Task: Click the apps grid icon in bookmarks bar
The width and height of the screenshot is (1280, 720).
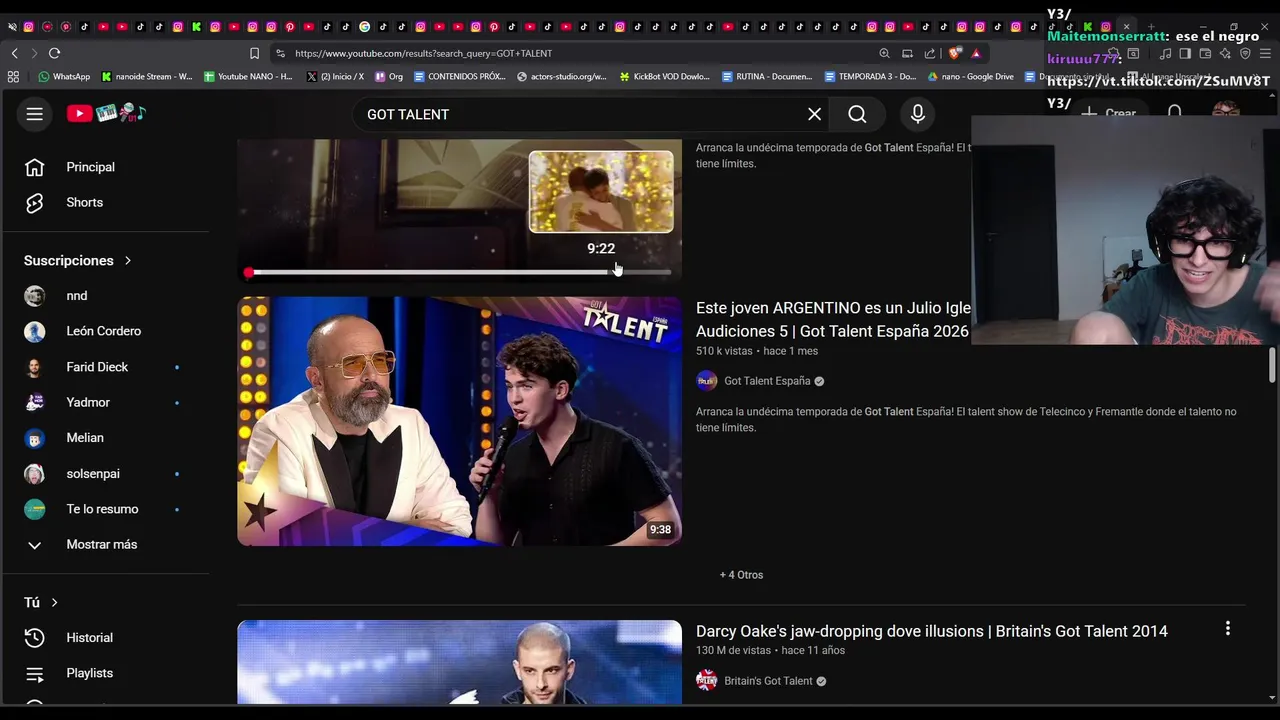Action: pos(13,76)
